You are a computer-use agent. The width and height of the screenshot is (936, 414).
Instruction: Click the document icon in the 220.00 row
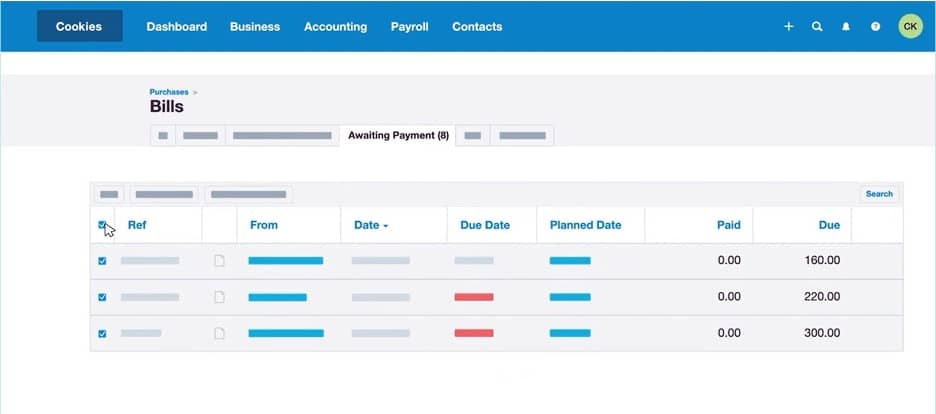219,297
